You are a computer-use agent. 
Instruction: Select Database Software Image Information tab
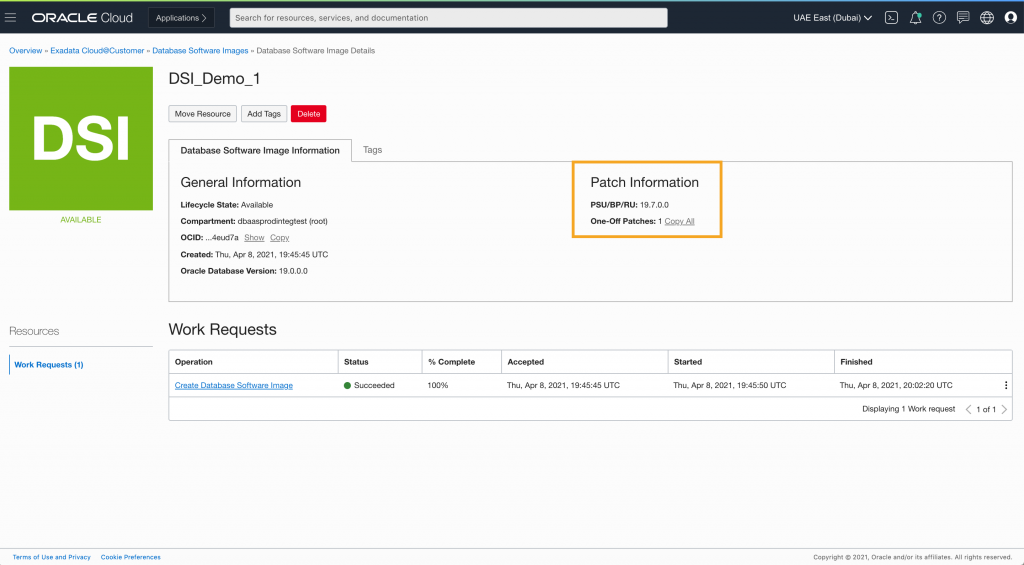260,150
